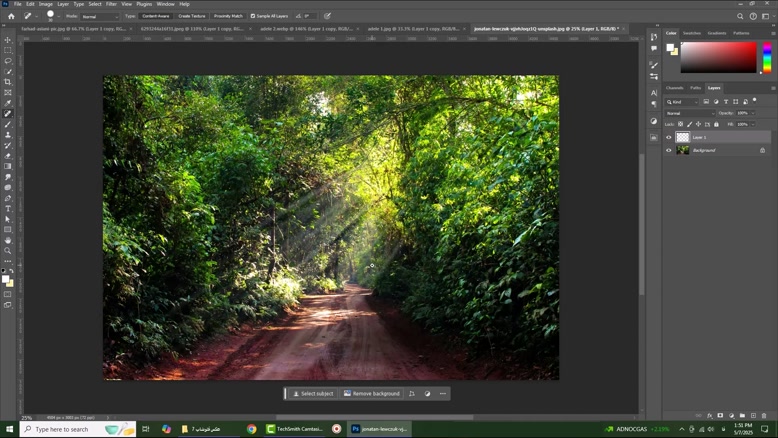Open the brush preset picker dropdown
Screen dimensions: 778x438
[x=59, y=16]
